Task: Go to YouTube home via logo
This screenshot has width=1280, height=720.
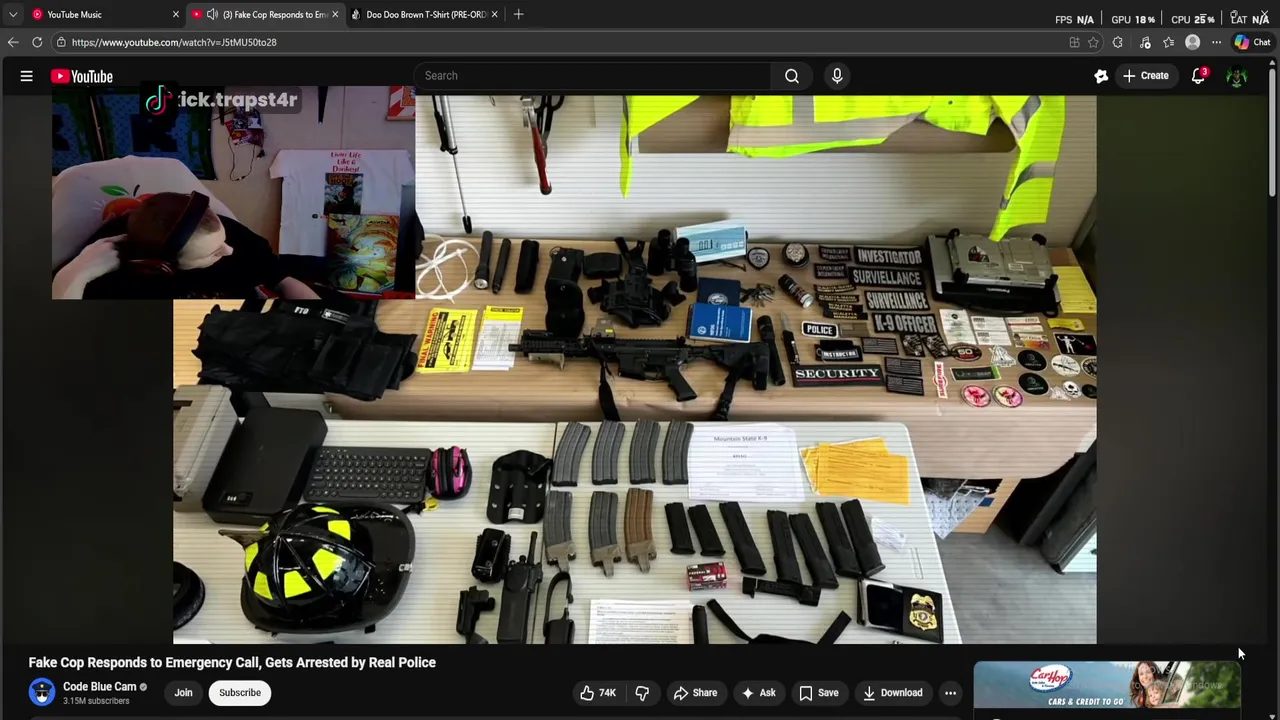Action: coord(82,76)
